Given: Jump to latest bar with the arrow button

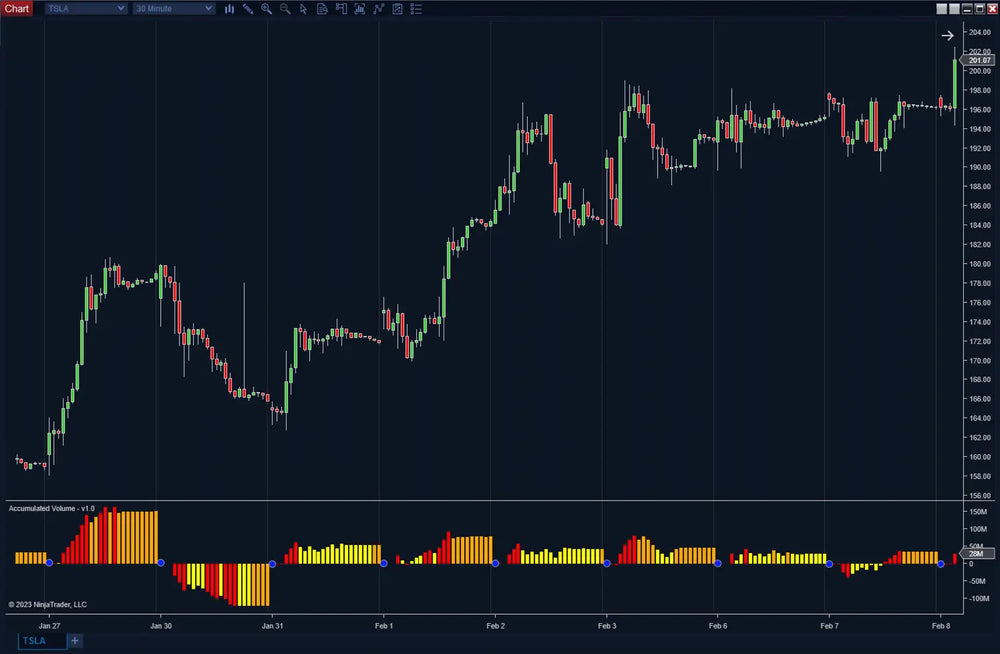Looking at the screenshot, I should [946, 35].
